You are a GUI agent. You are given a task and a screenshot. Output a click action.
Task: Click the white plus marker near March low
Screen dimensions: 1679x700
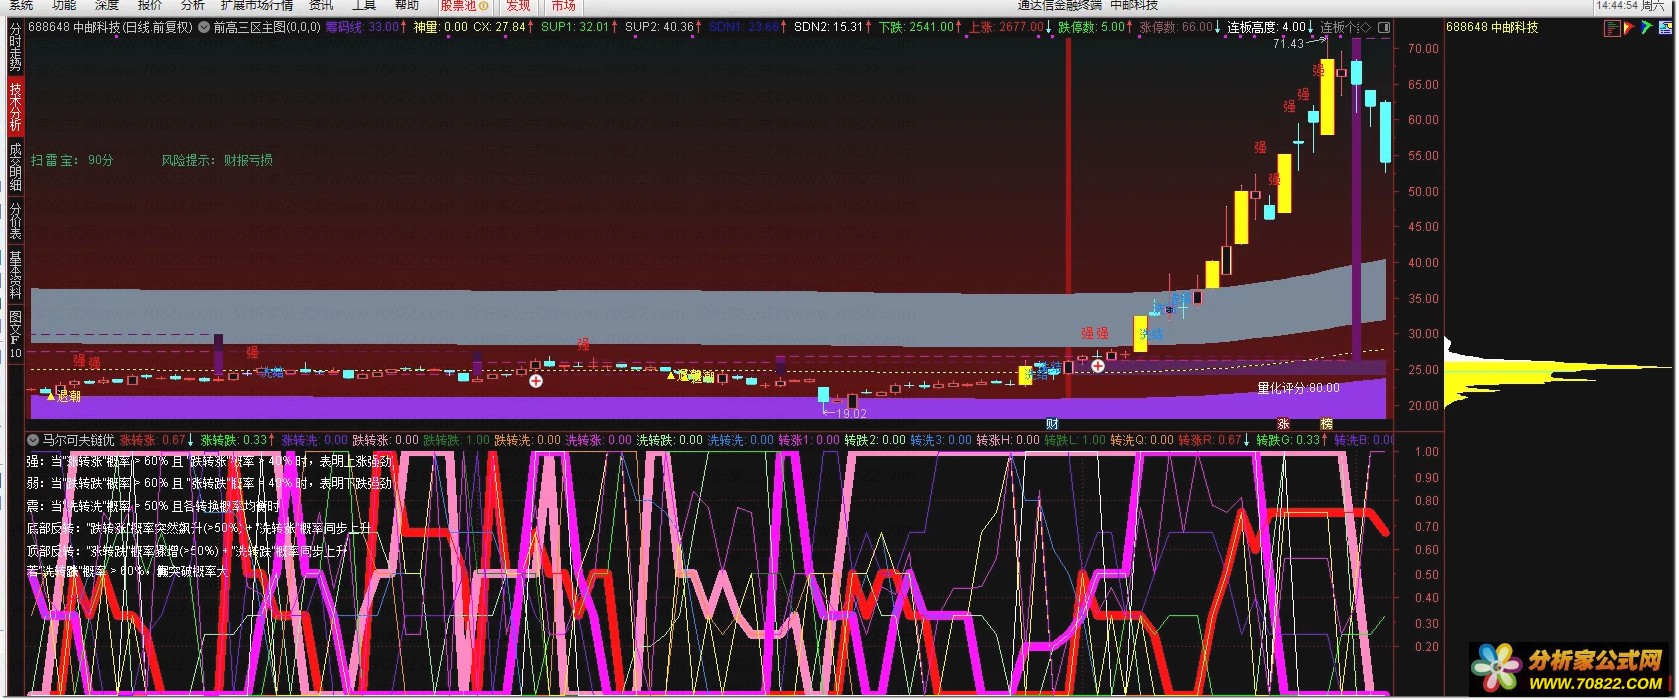click(x=536, y=381)
